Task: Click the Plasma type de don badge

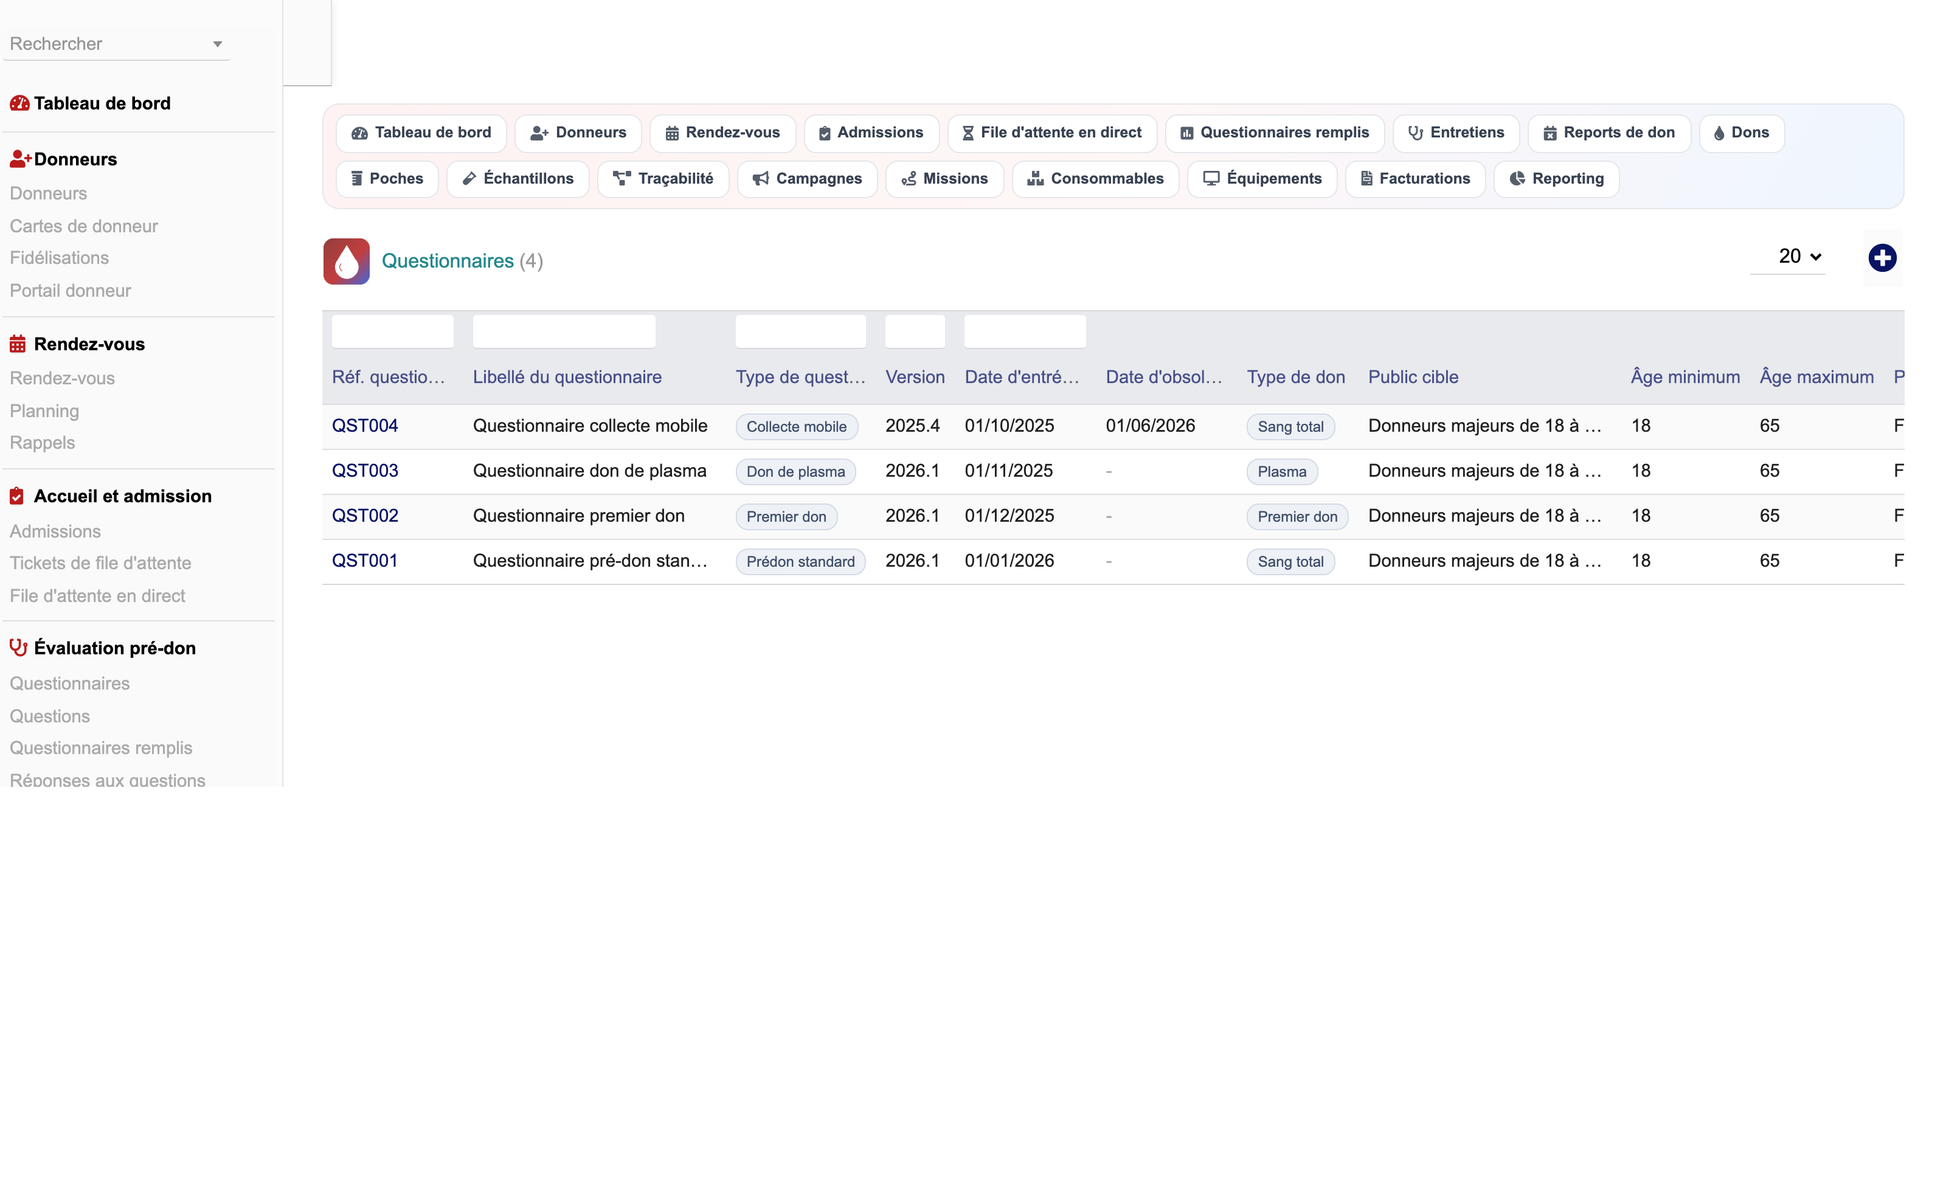Action: 1282,472
